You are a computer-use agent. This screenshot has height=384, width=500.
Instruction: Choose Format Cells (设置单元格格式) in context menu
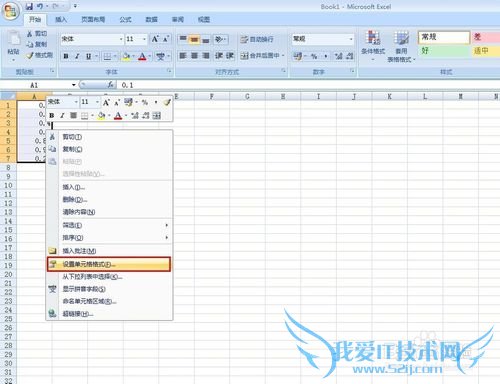109,264
